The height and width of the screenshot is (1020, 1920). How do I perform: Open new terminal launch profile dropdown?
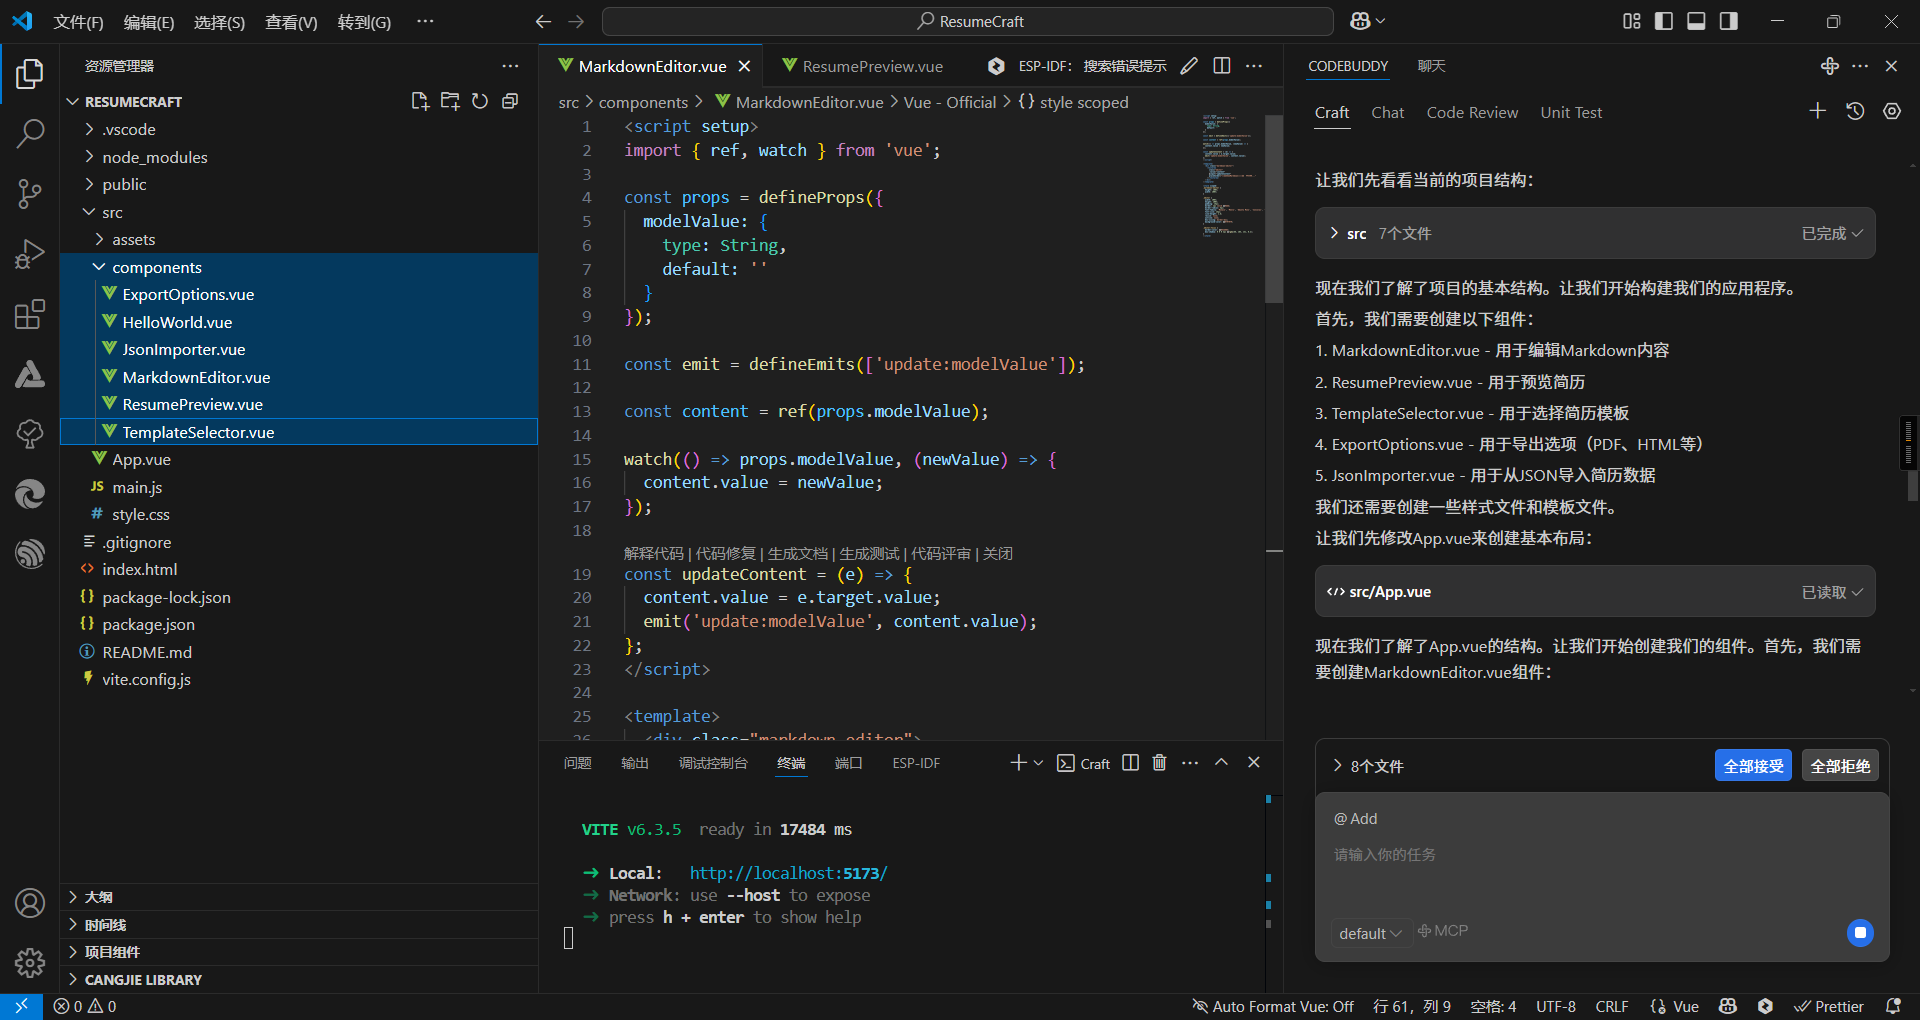click(x=1038, y=763)
